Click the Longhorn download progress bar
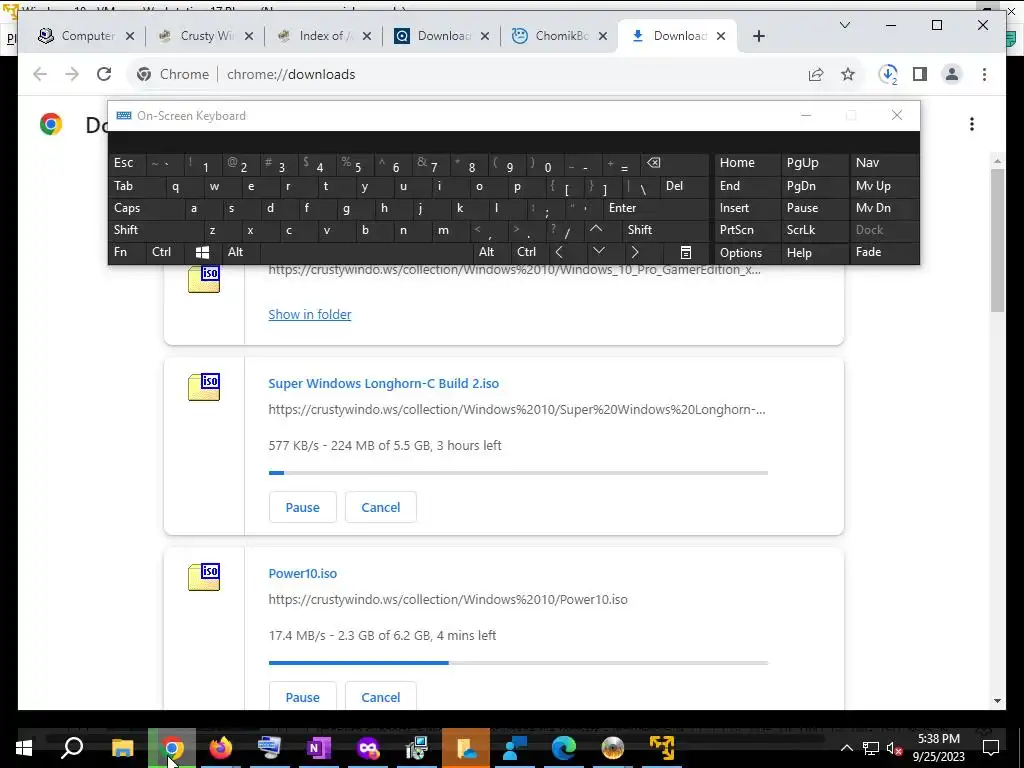Viewport: 1024px width, 768px height. pyautogui.click(x=518, y=473)
